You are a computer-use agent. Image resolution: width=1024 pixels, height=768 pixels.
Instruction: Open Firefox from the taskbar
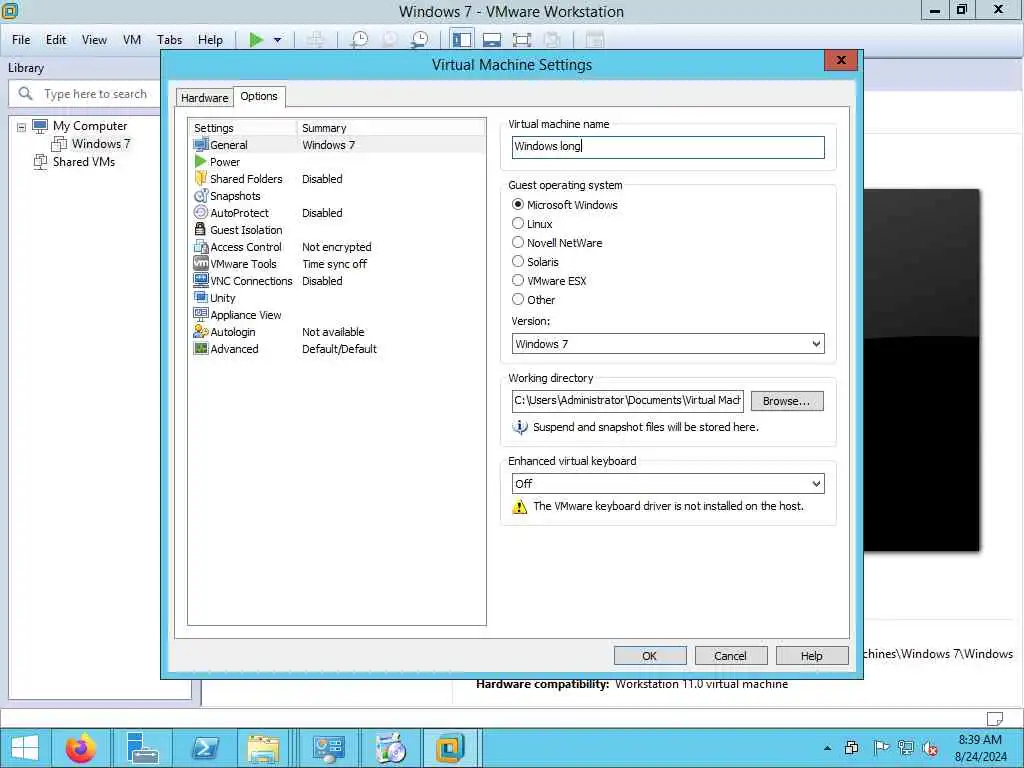[80, 748]
